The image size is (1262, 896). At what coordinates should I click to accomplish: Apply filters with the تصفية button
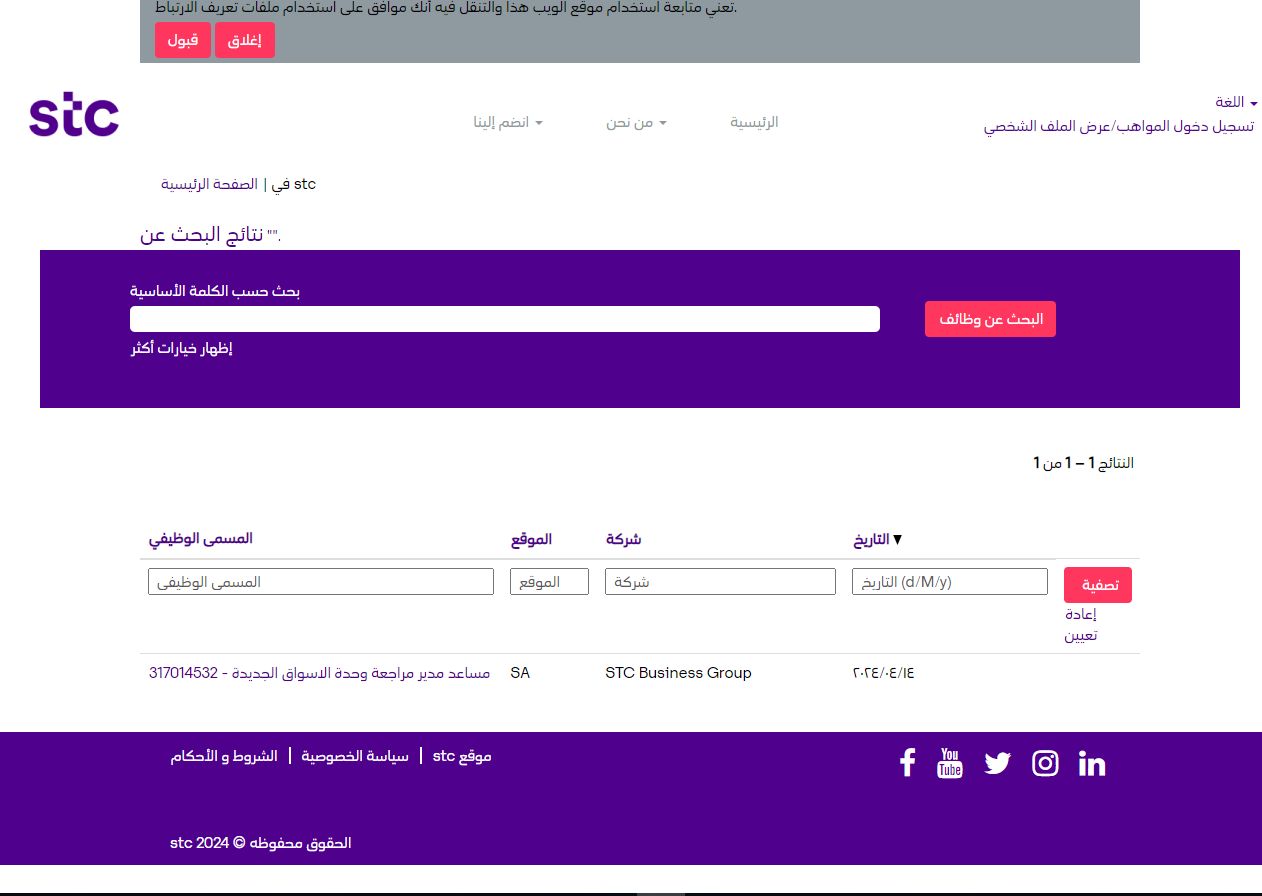[1097, 585]
